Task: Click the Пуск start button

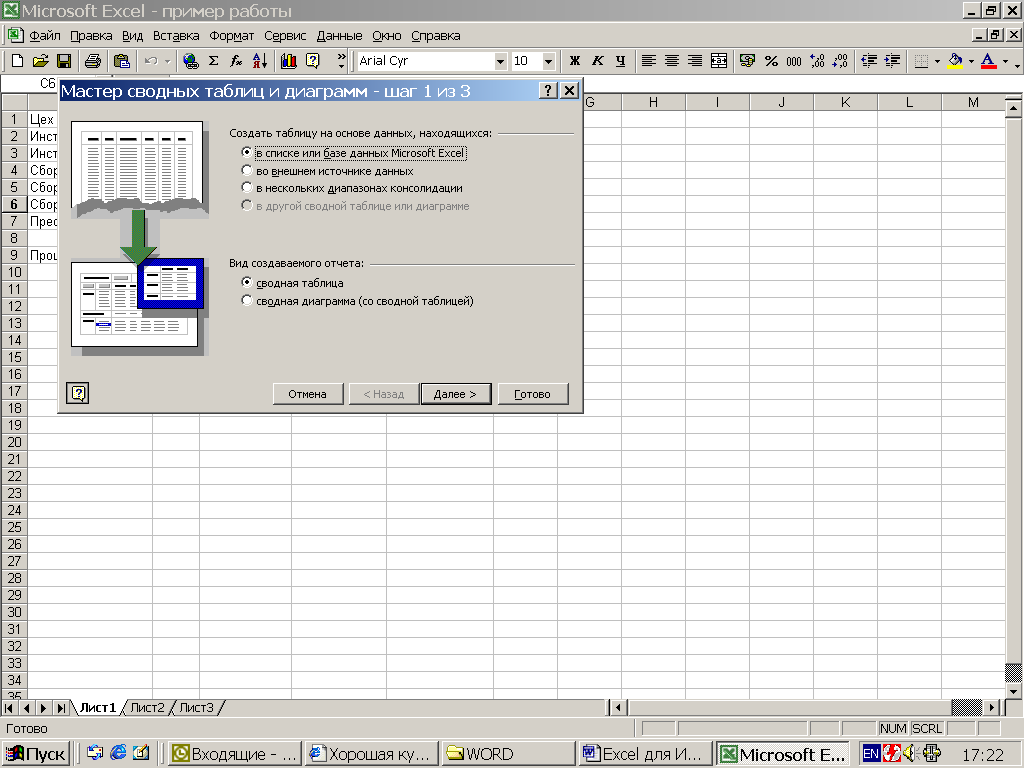Action: tap(37, 754)
